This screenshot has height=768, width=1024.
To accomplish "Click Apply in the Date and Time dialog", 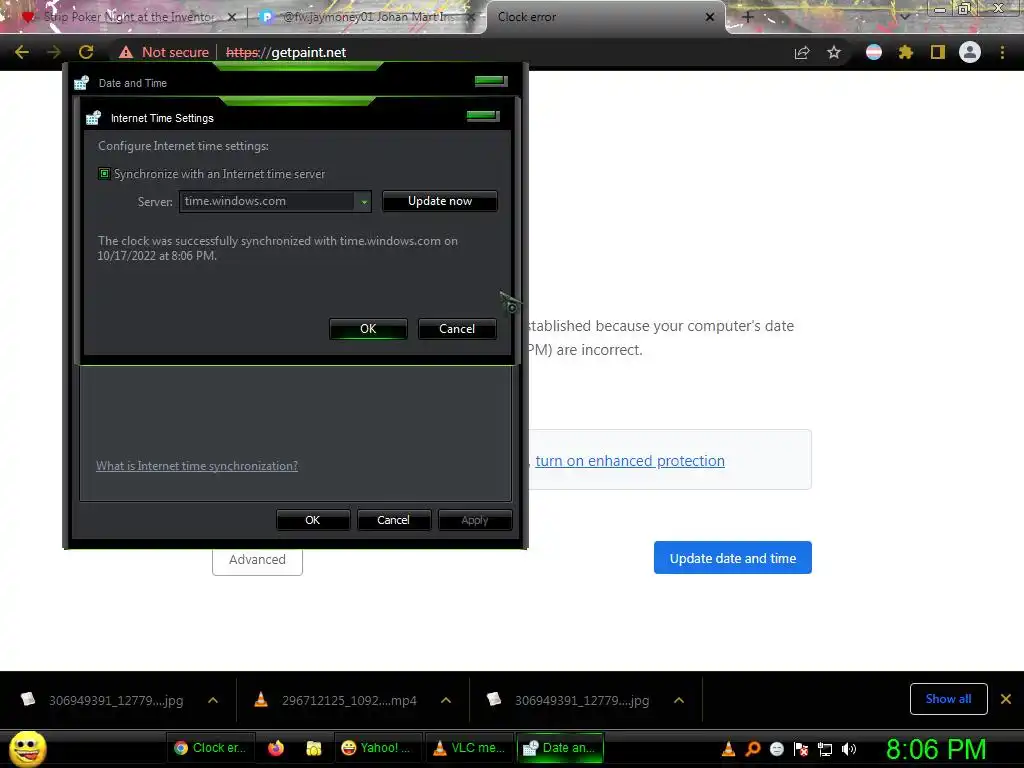I will (x=475, y=520).
